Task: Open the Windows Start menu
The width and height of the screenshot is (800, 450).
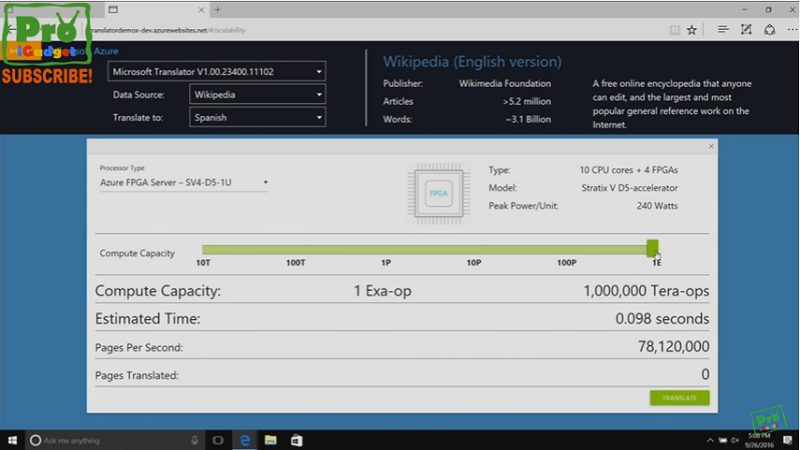Action: point(12,440)
